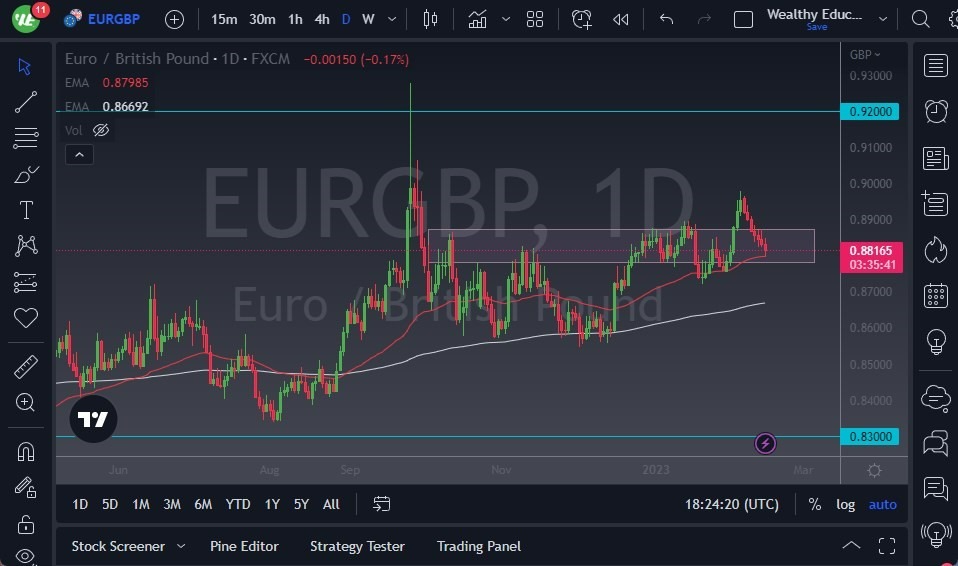The height and width of the screenshot is (566, 958).
Task: Open the watchlist panel
Action: [x=935, y=65]
